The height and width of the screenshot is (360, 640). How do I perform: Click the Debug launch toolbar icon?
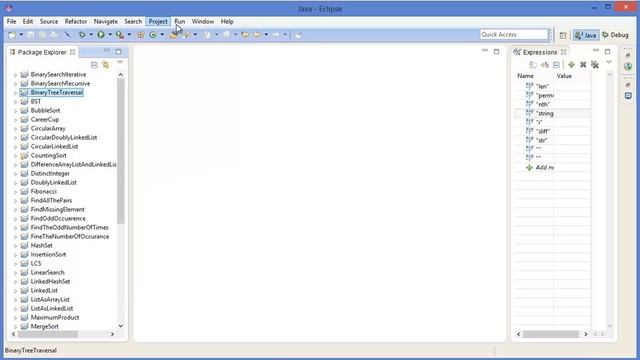point(82,35)
